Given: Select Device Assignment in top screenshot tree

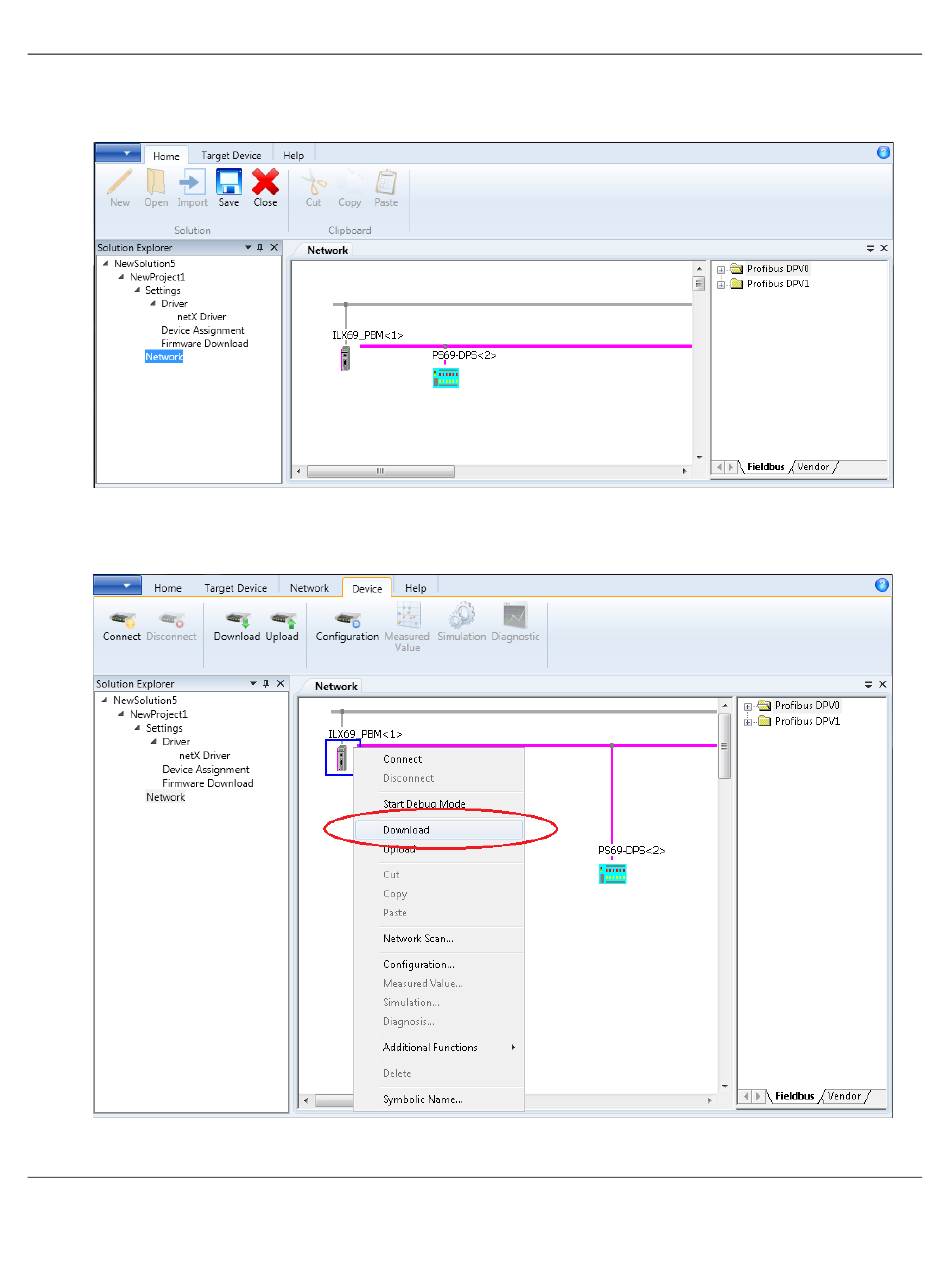Looking at the screenshot, I should click(203, 330).
